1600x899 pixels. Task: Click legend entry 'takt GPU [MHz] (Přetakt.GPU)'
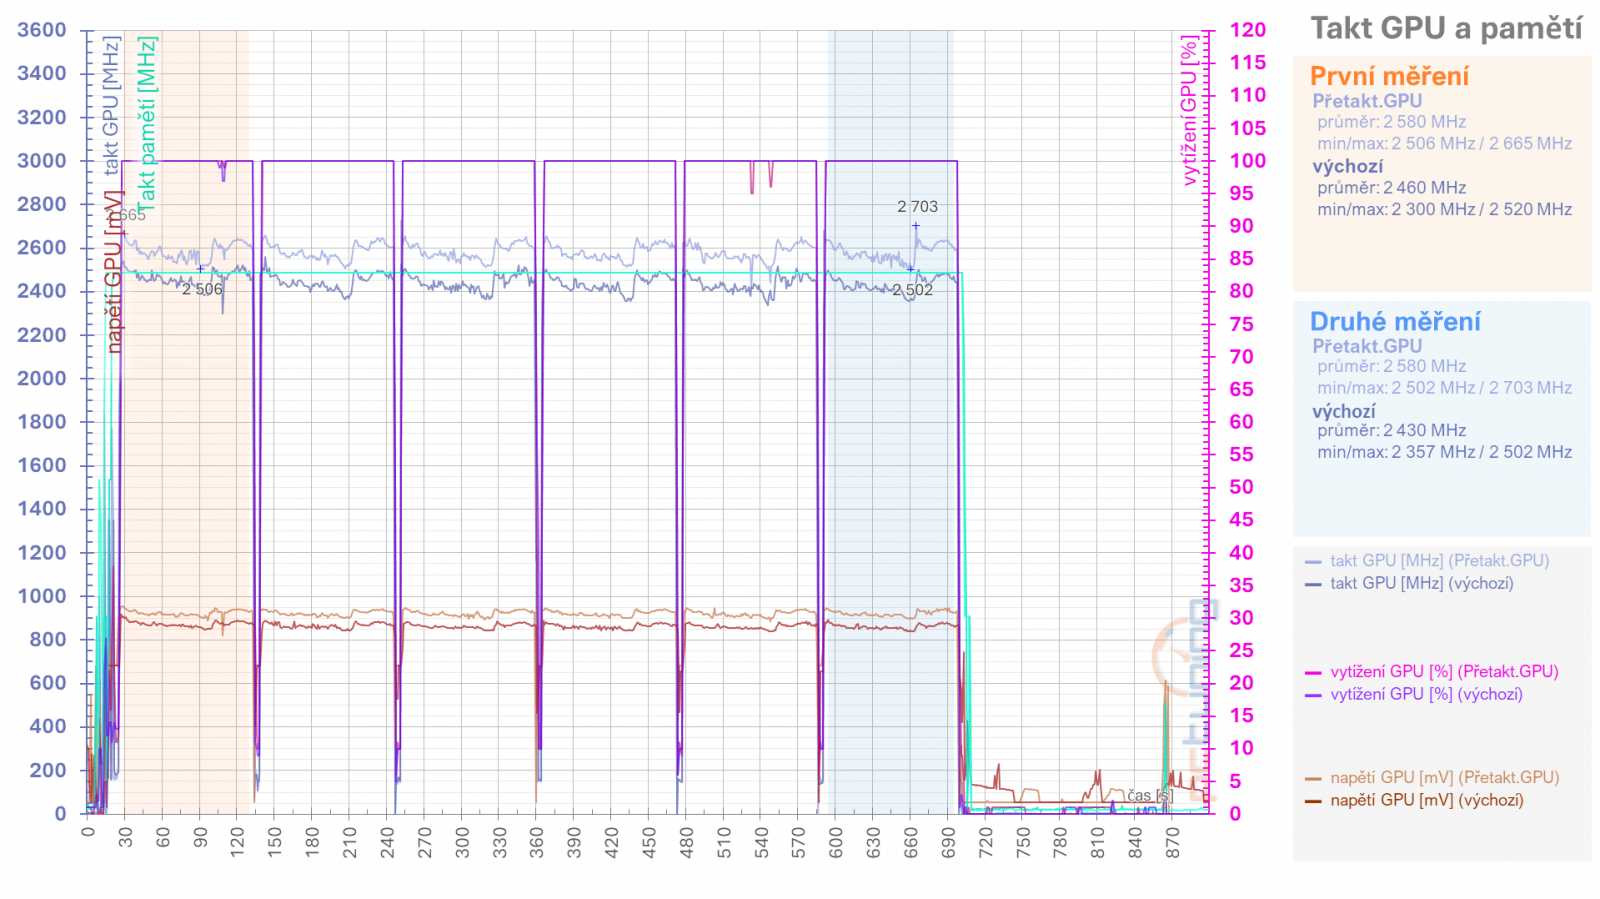pyautogui.click(x=1439, y=560)
